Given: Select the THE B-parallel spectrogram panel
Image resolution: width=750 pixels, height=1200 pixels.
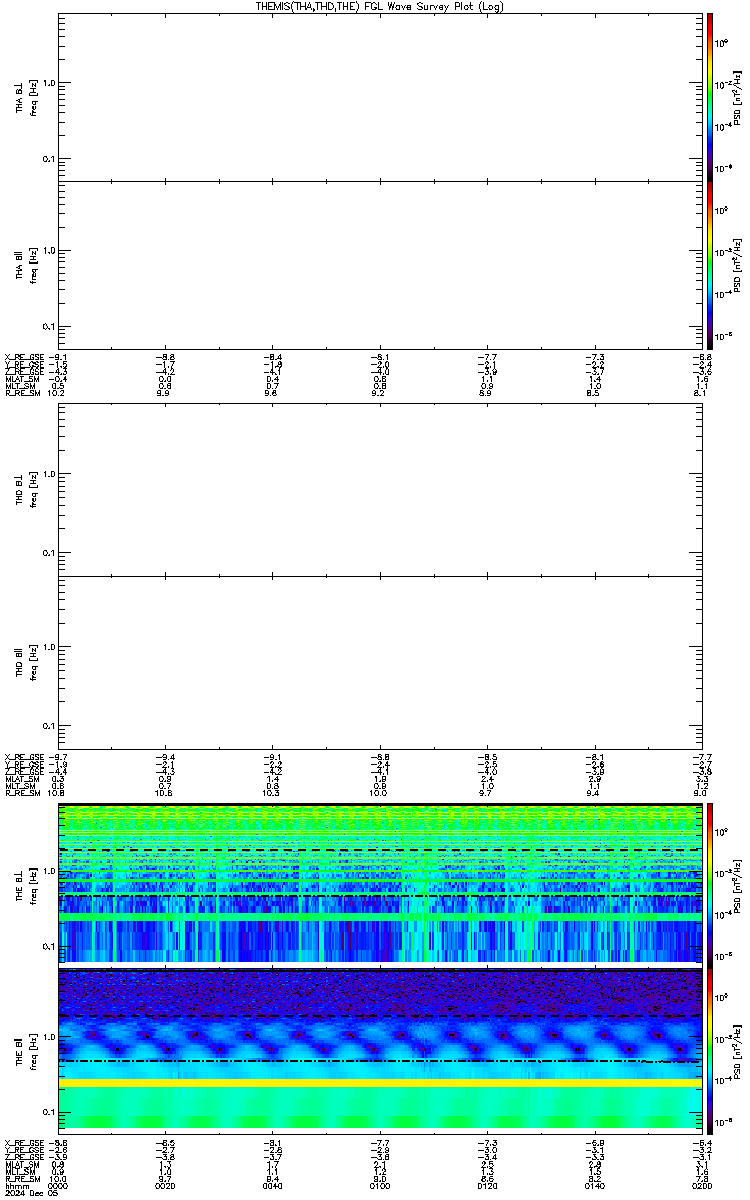Looking at the screenshot, I should point(379,1050).
